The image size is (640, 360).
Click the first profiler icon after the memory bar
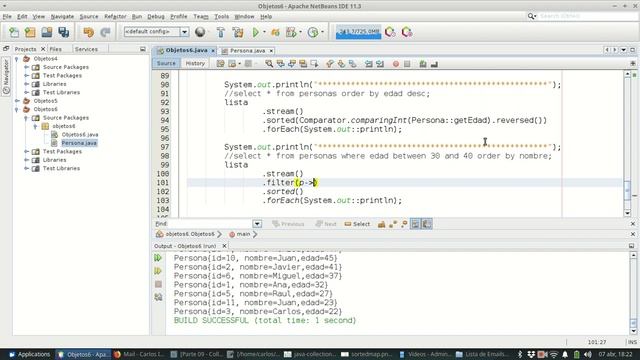390,32
